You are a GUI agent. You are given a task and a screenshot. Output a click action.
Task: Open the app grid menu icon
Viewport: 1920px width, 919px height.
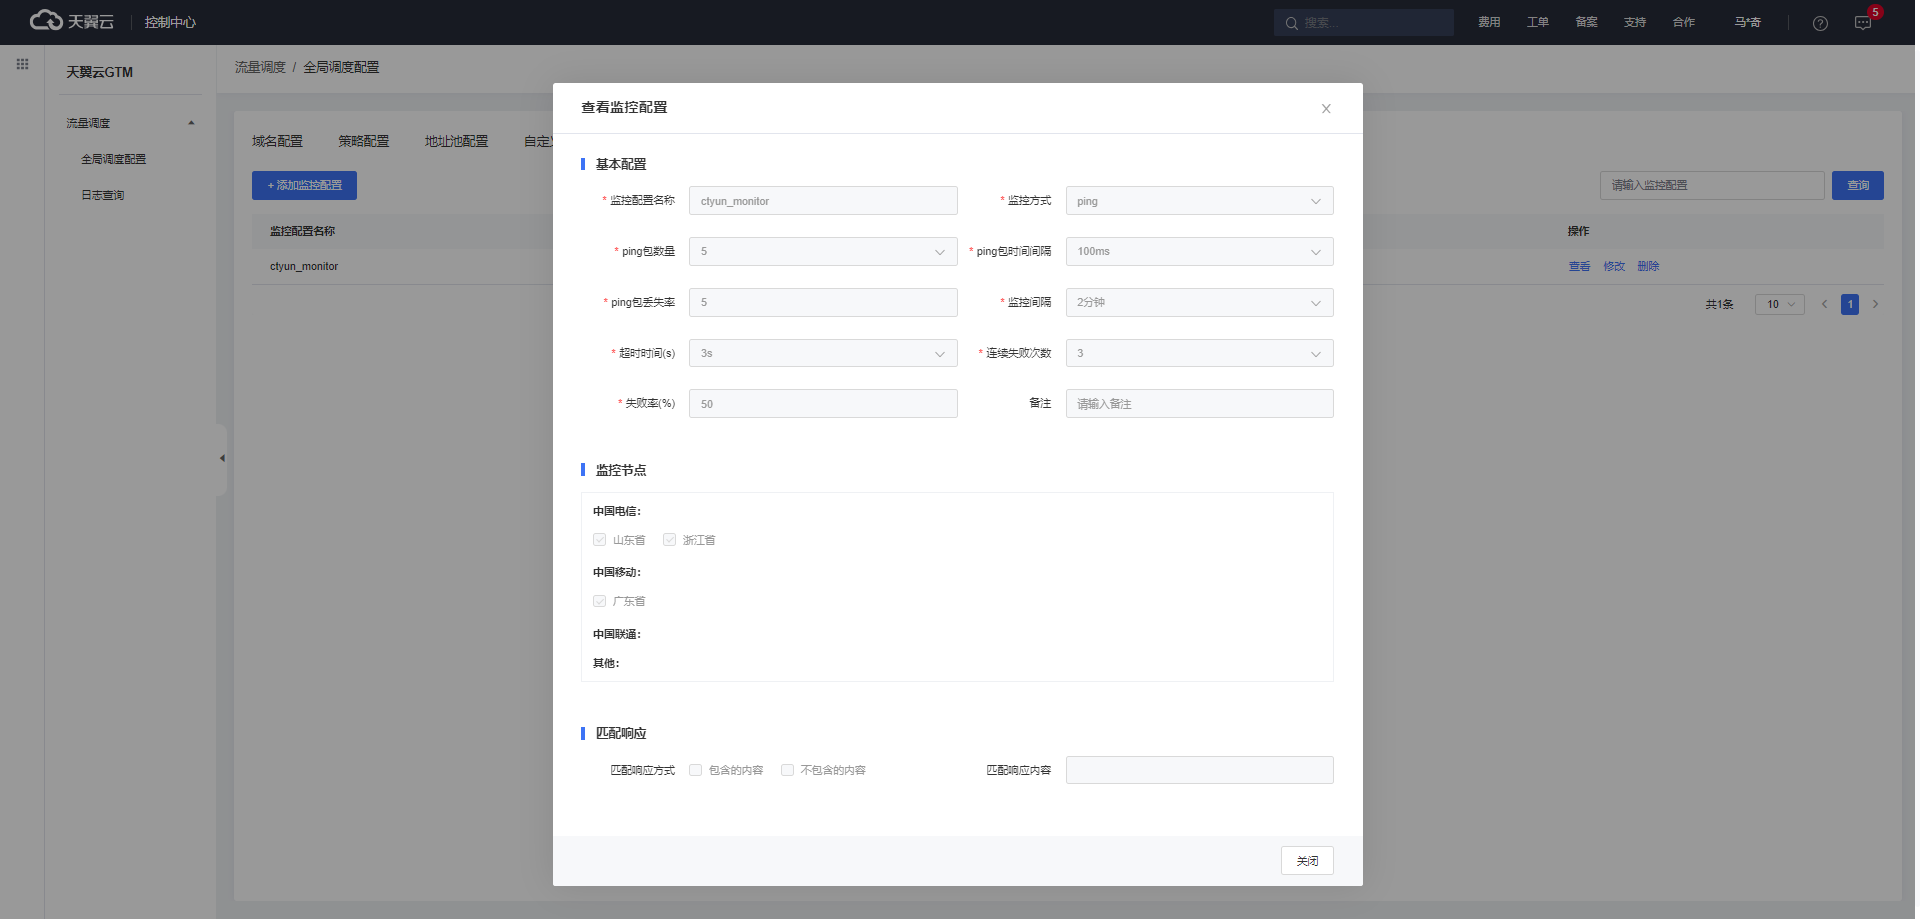(x=22, y=64)
